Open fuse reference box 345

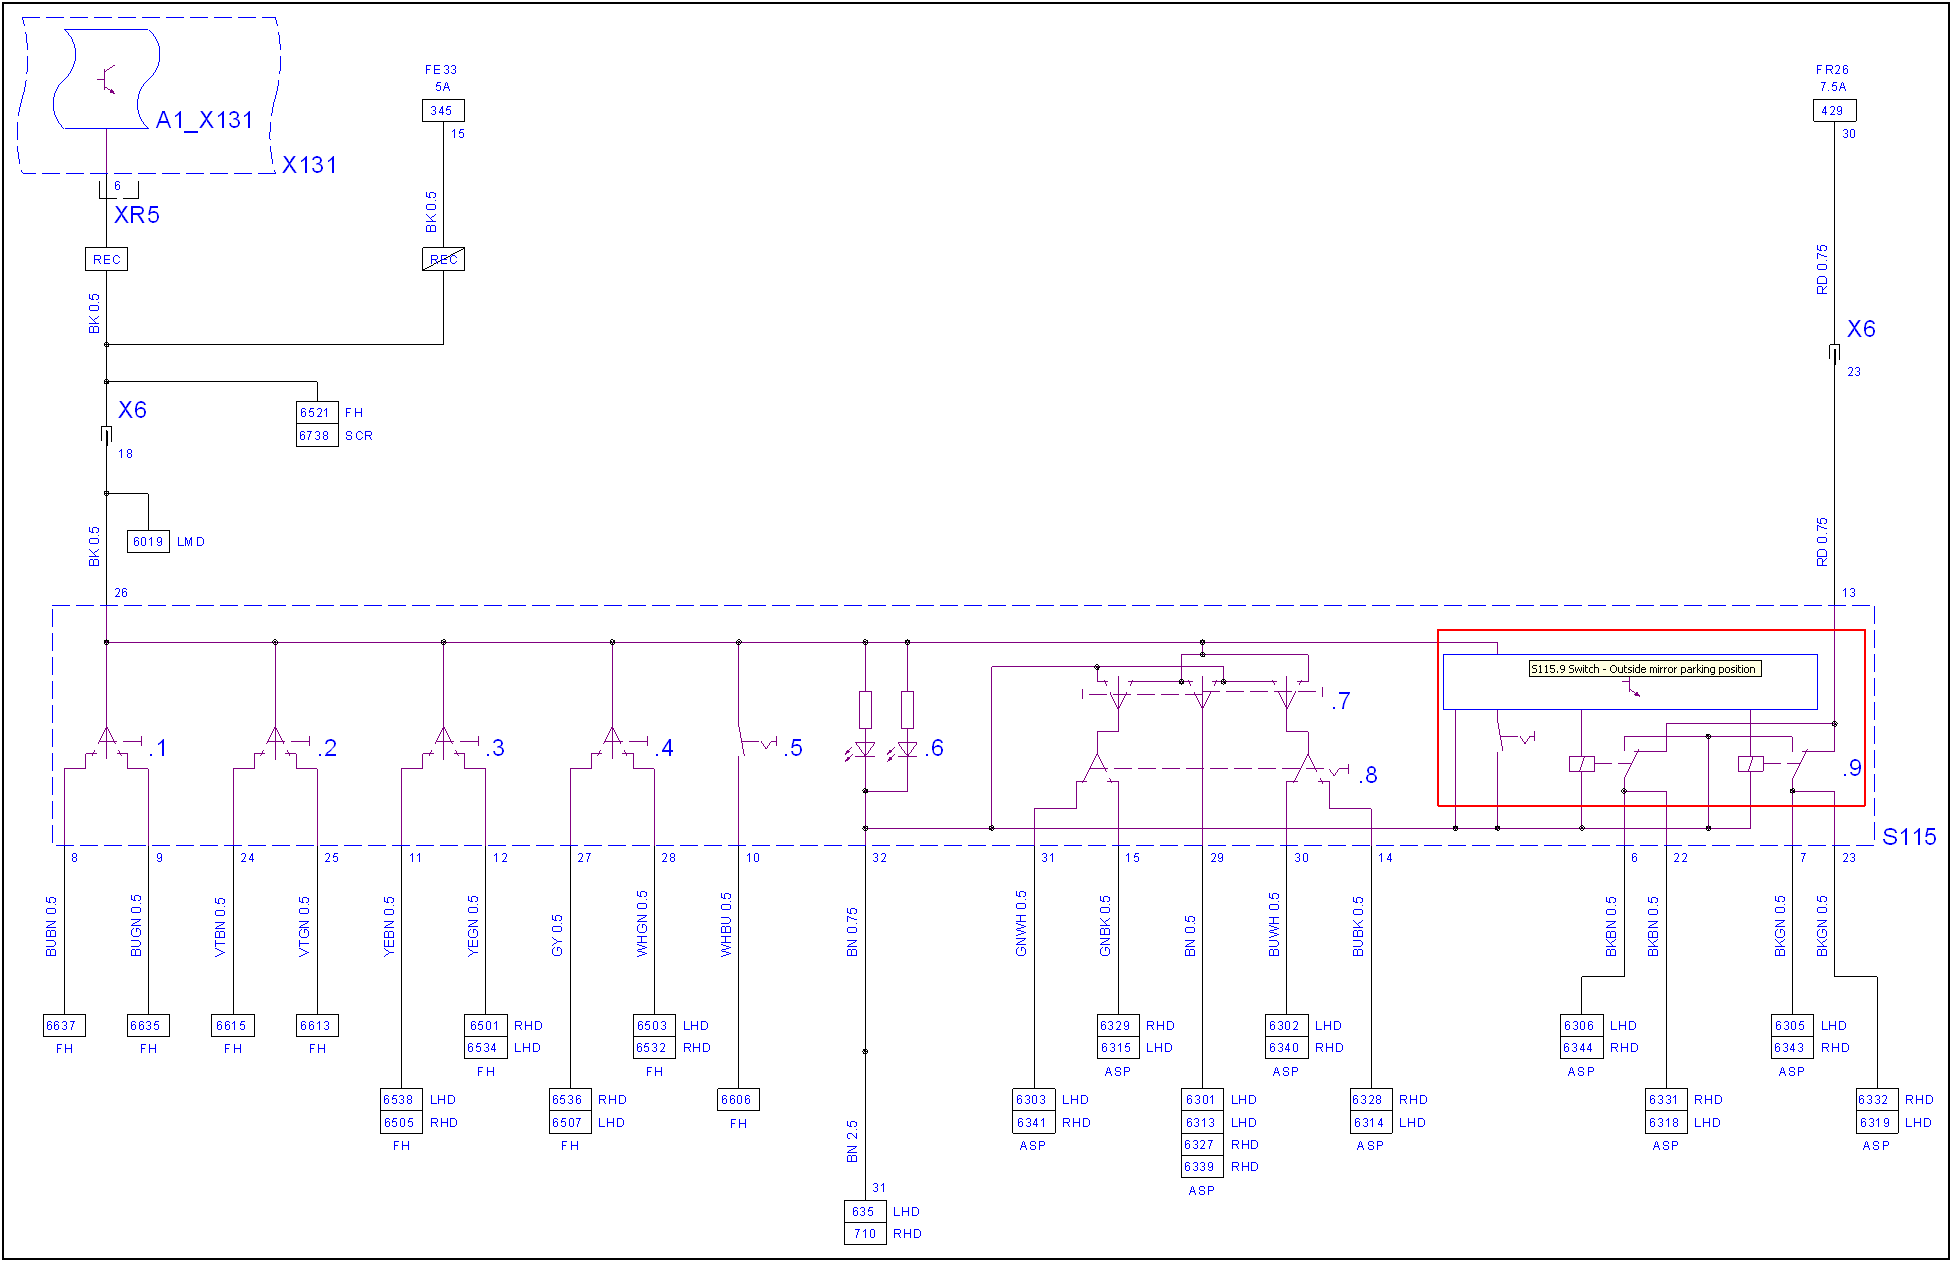point(442,111)
